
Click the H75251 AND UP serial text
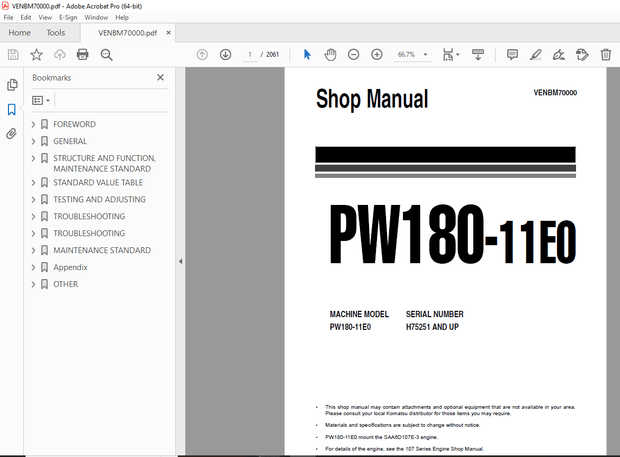coord(432,327)
